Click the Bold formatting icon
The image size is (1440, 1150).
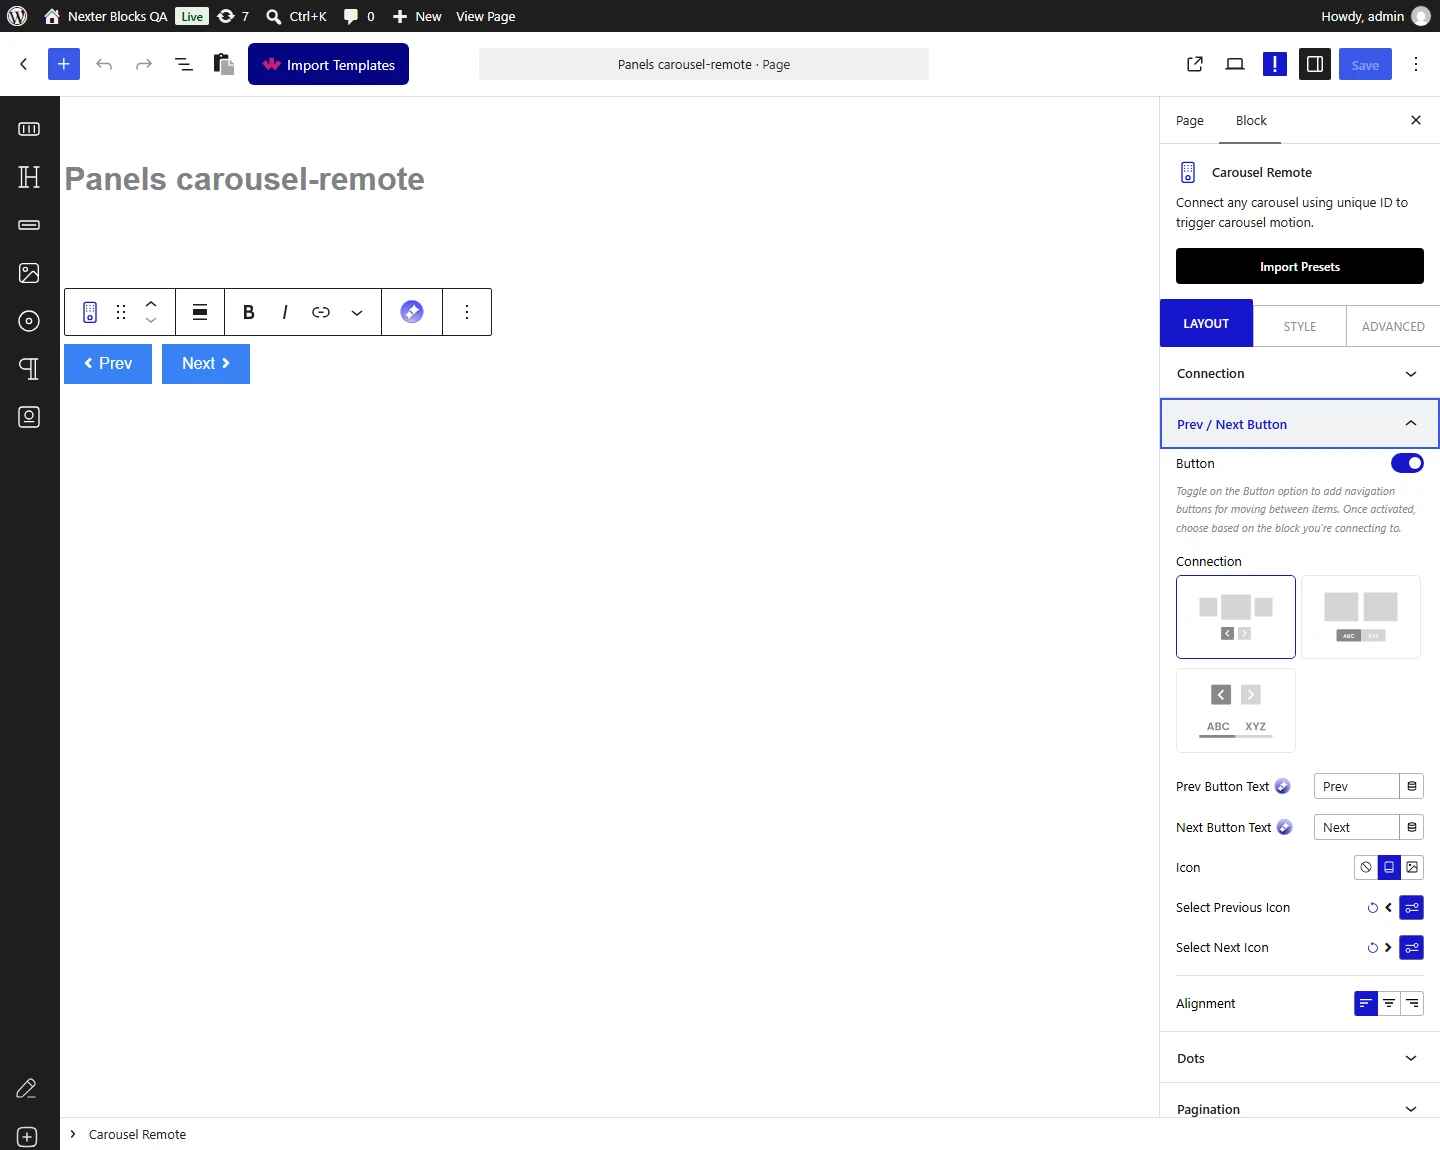[x=249, y=312]
